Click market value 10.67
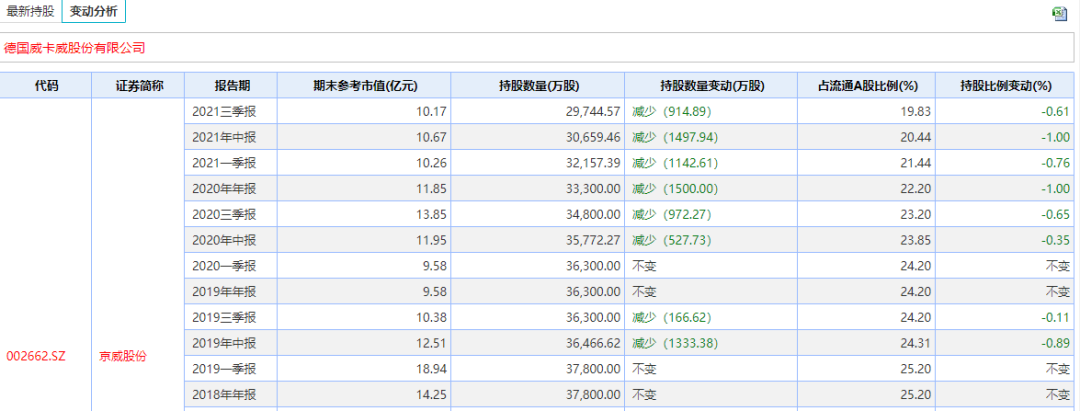1080x411 pixels. (432, 137)
